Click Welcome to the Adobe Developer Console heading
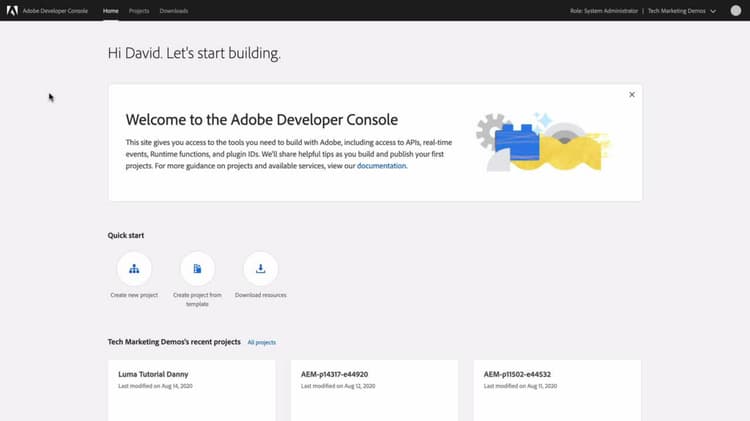Screen dimensions: 750x421 pyautogui.click(x=262, y=120)
